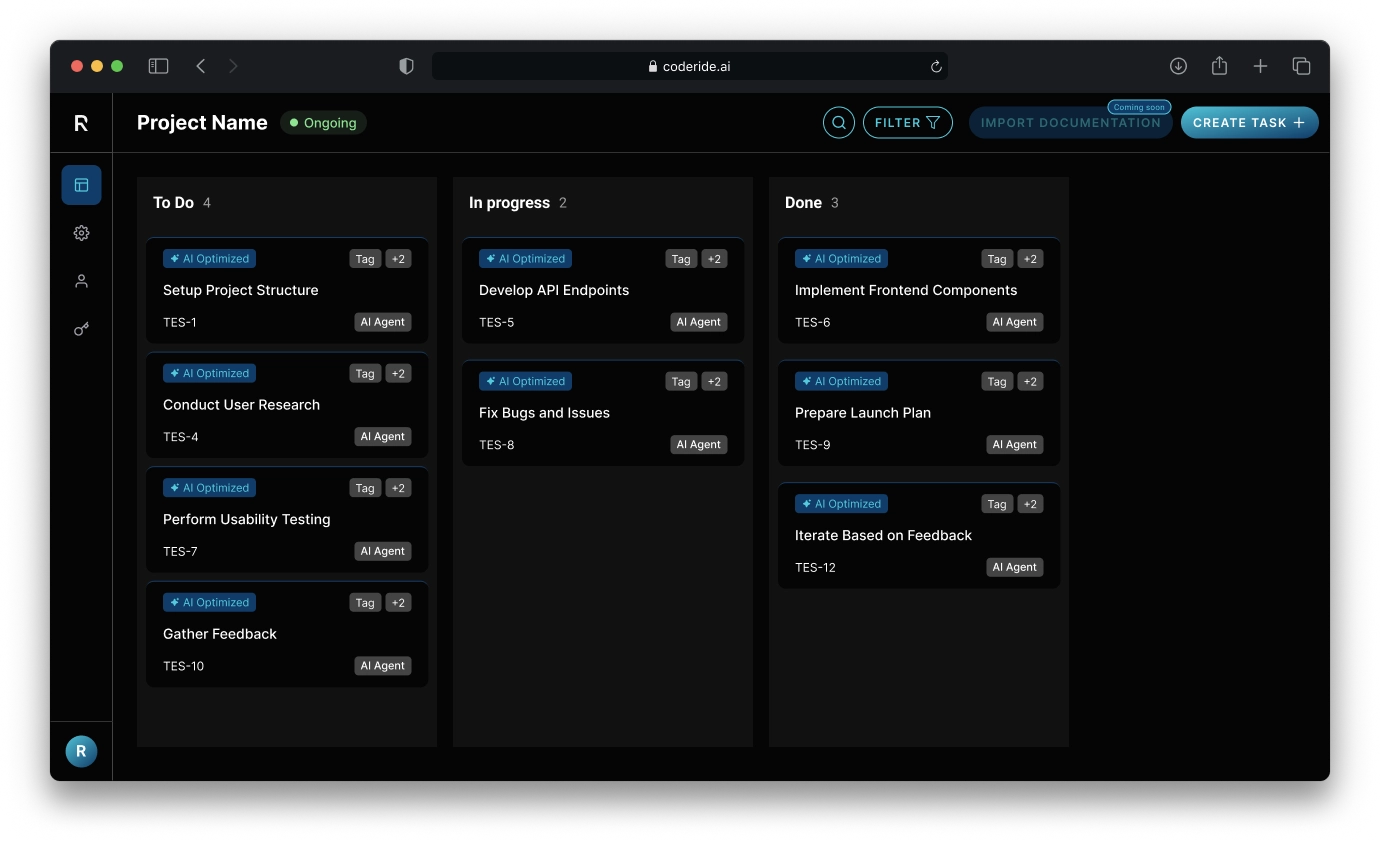Click the coderide.ai address bar
The height and width of the screenshot is (841, 1380).
point(690,67)
